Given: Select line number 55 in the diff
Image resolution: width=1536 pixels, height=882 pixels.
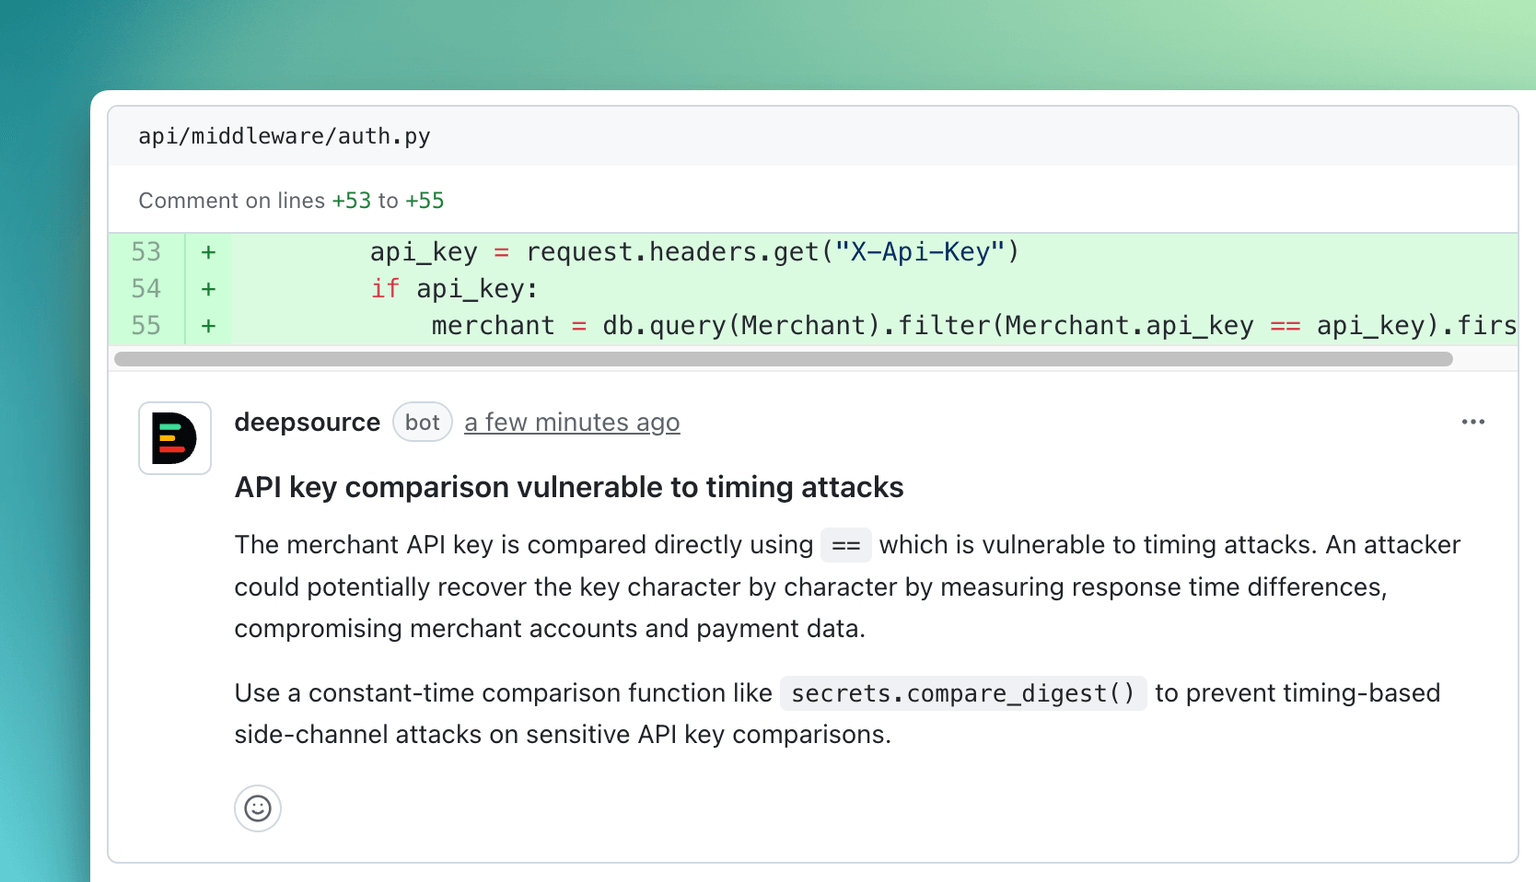Looking at the screenshot, I should tap(145, 325).
